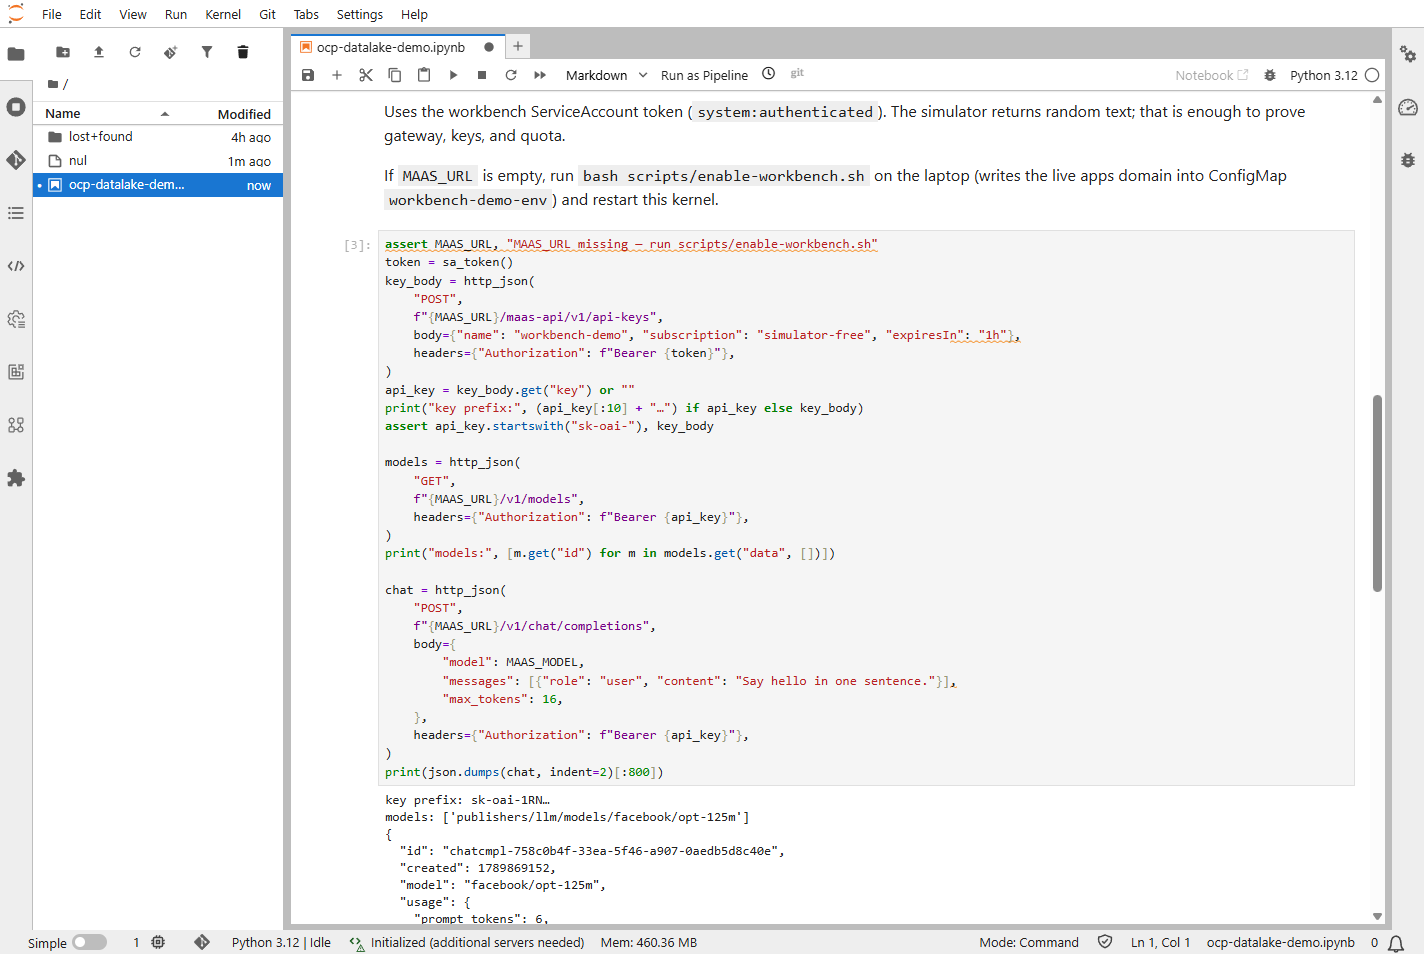Click the git icon in notebook toolbar
The width and height of the screenshot is (1424, 954).
click(x=797, y=74)
